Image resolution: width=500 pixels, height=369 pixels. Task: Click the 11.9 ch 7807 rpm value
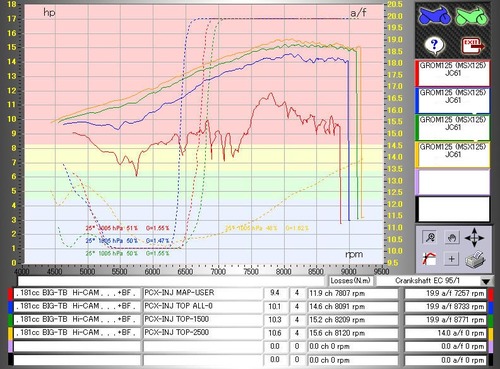click(x=353, y=293)
